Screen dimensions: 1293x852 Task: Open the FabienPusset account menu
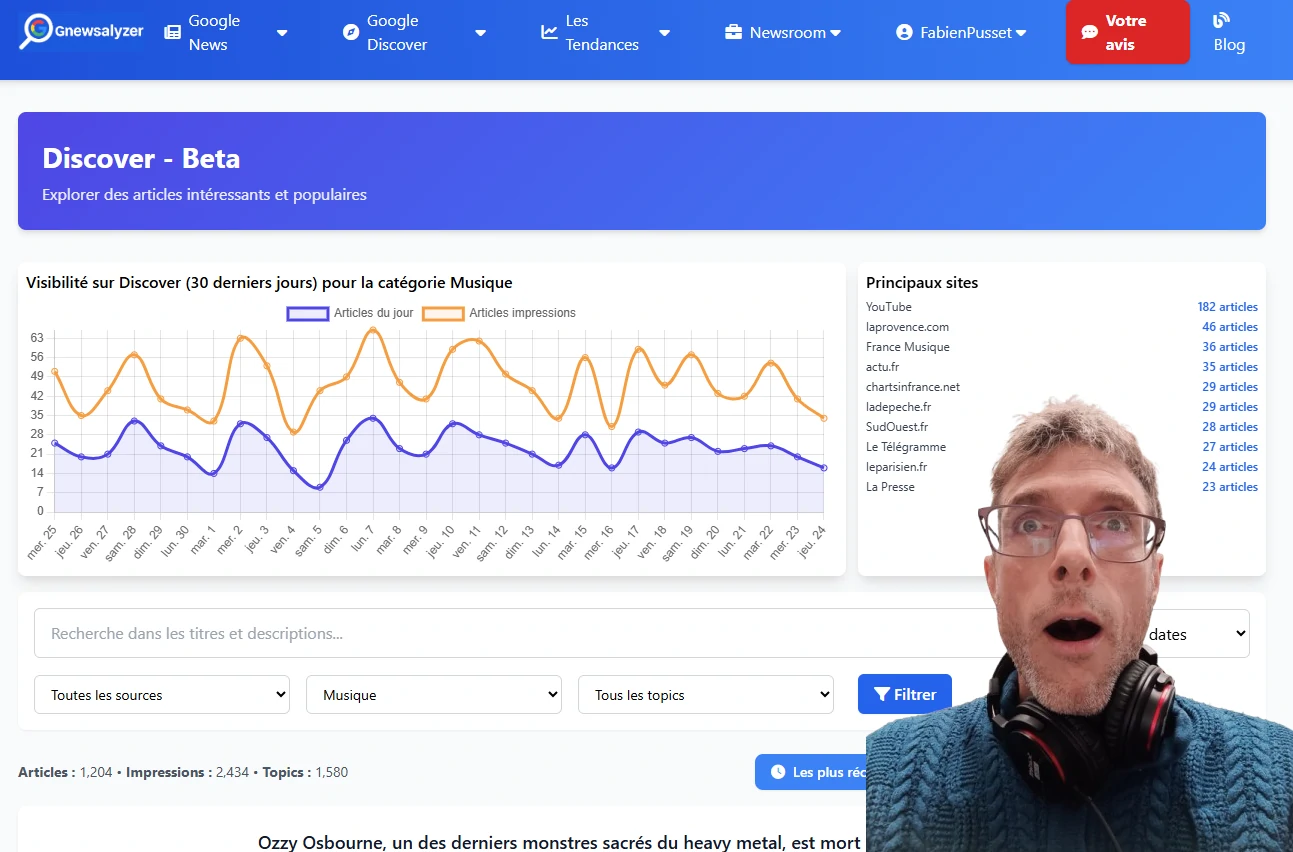[x=962, y=32]
